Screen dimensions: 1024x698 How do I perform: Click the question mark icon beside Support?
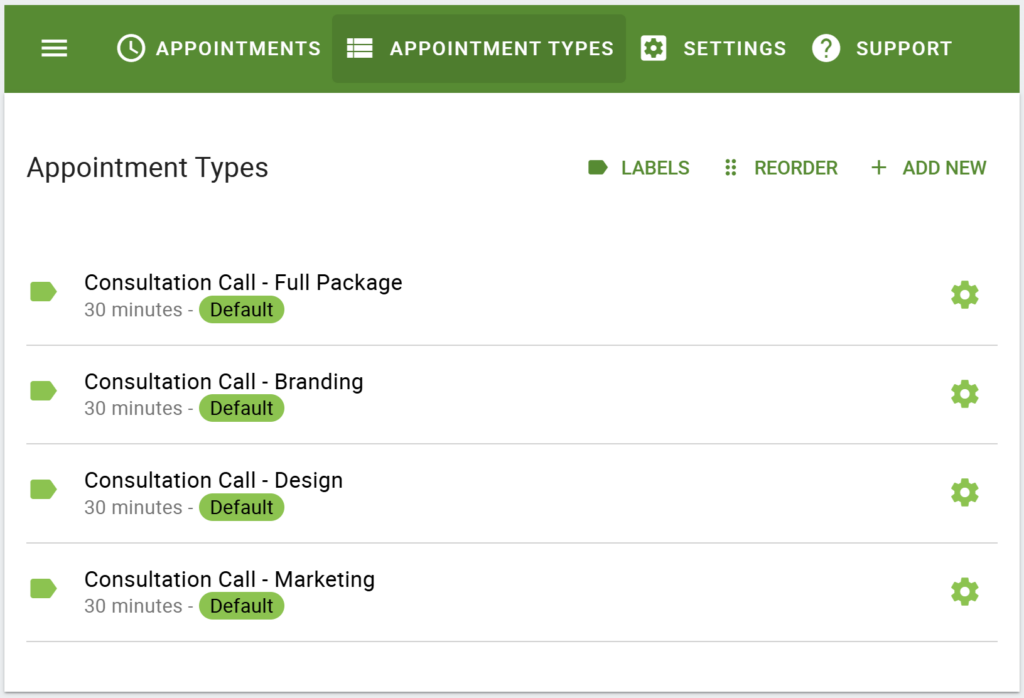826,48
